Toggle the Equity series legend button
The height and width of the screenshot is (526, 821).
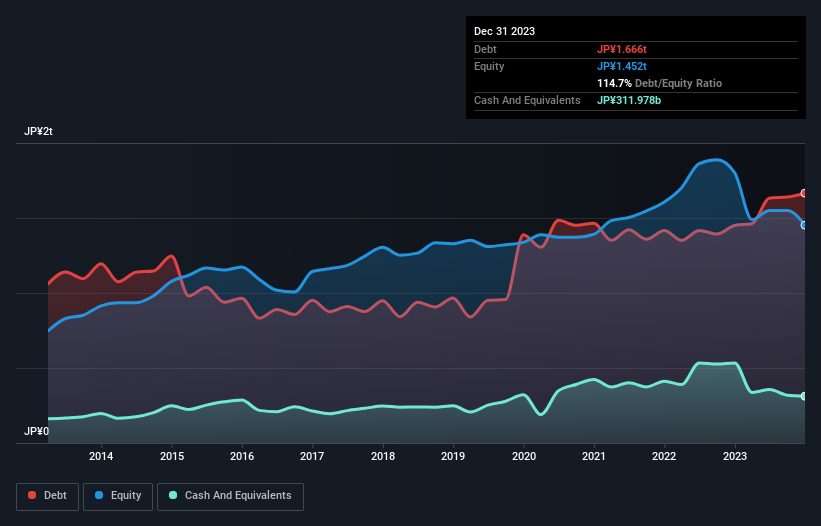pyautogui.click(x=118, y=496)
